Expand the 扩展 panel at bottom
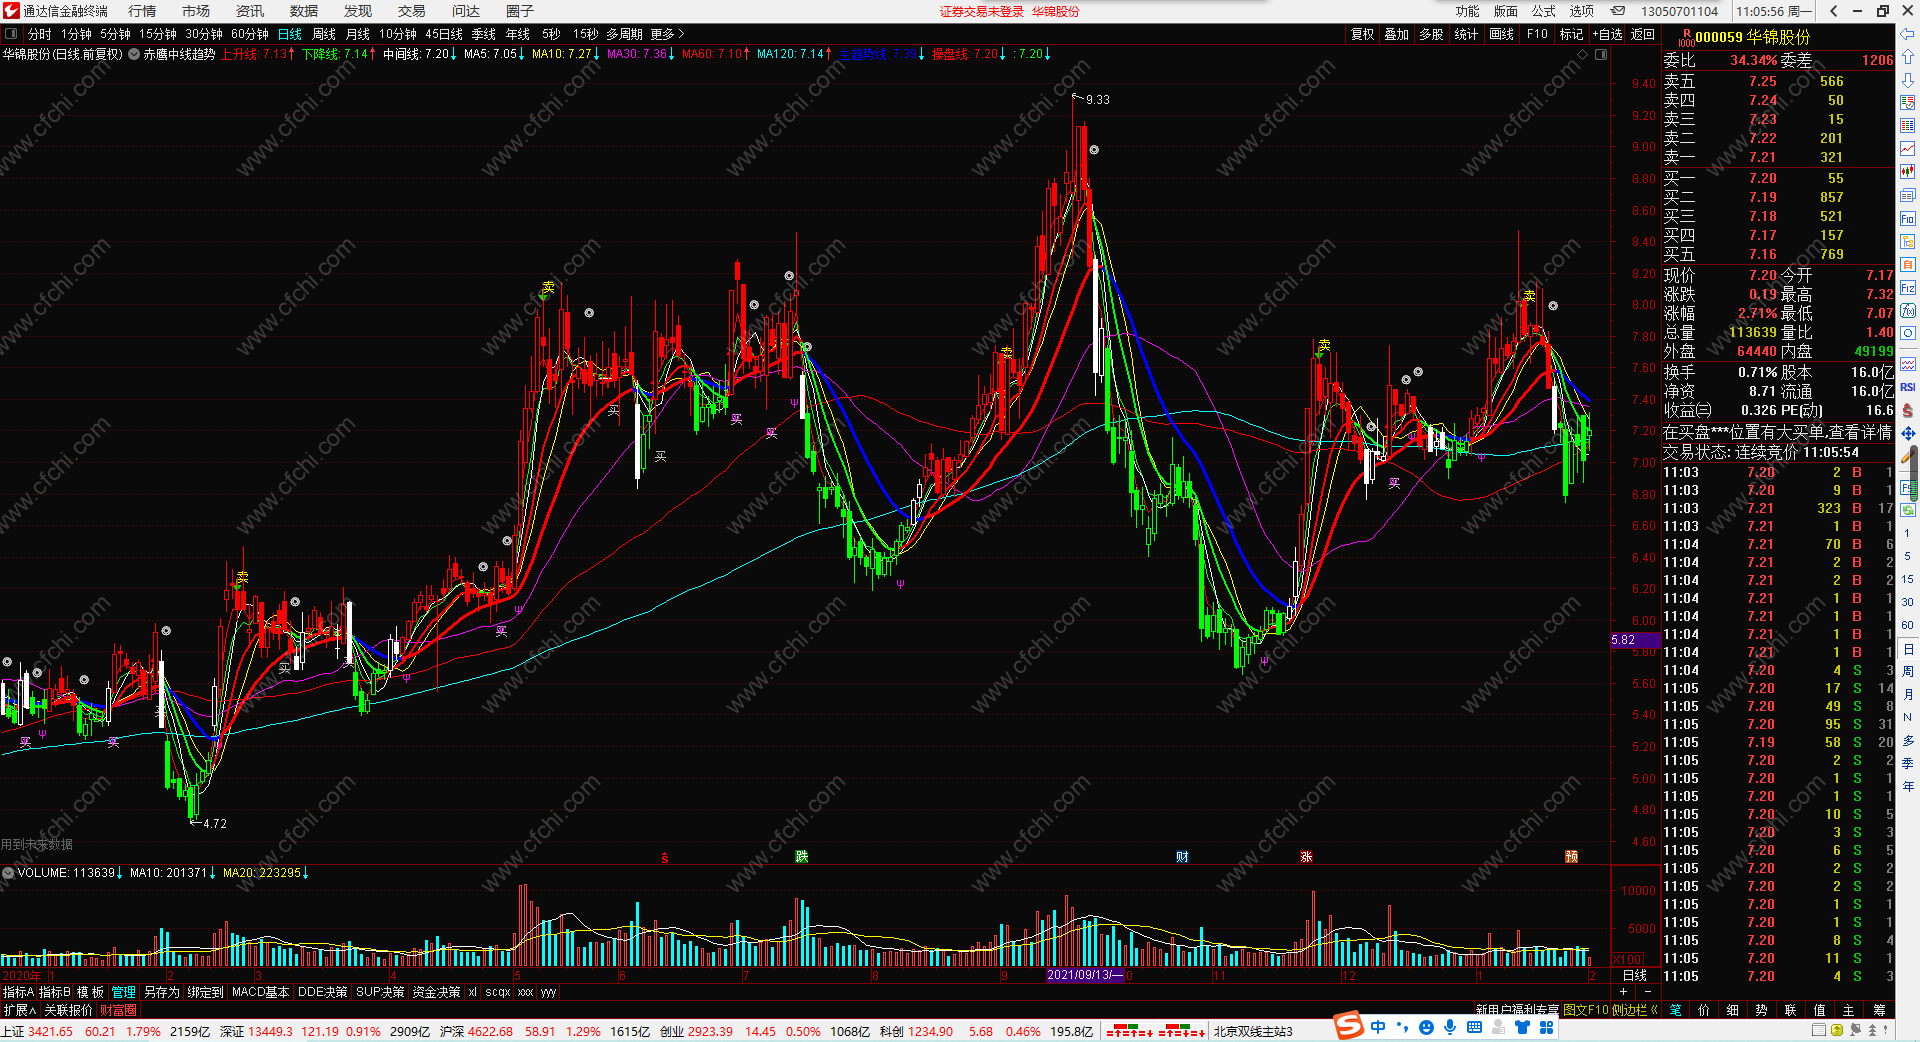This screenshot has width=1920, height=1042. point(19,1010)
